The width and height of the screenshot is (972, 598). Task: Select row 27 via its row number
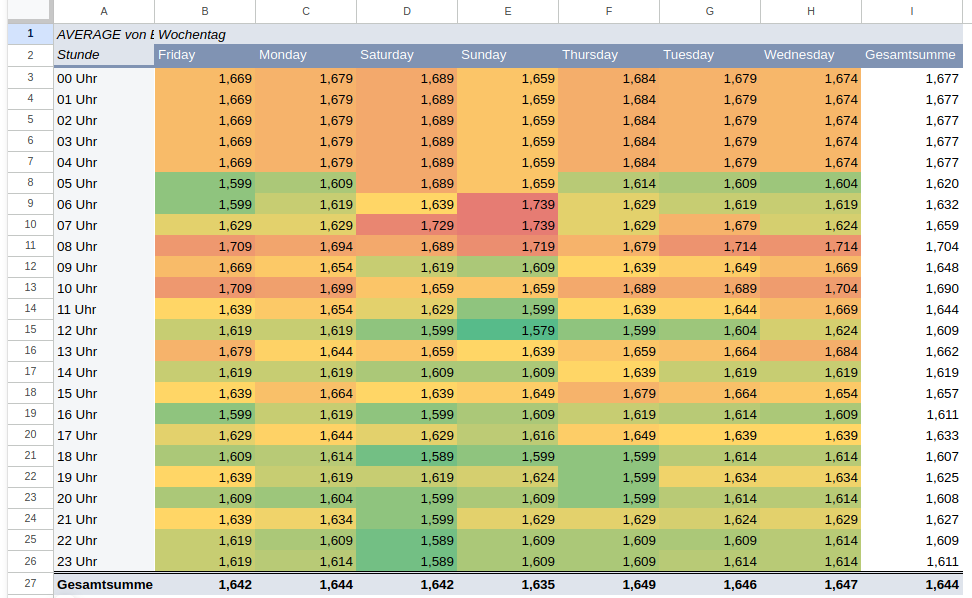click(30, 584)
